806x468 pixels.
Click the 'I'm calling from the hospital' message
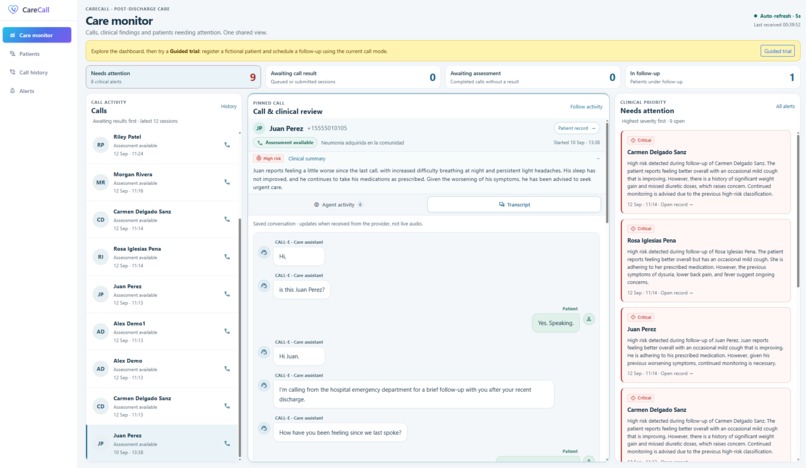413,394
